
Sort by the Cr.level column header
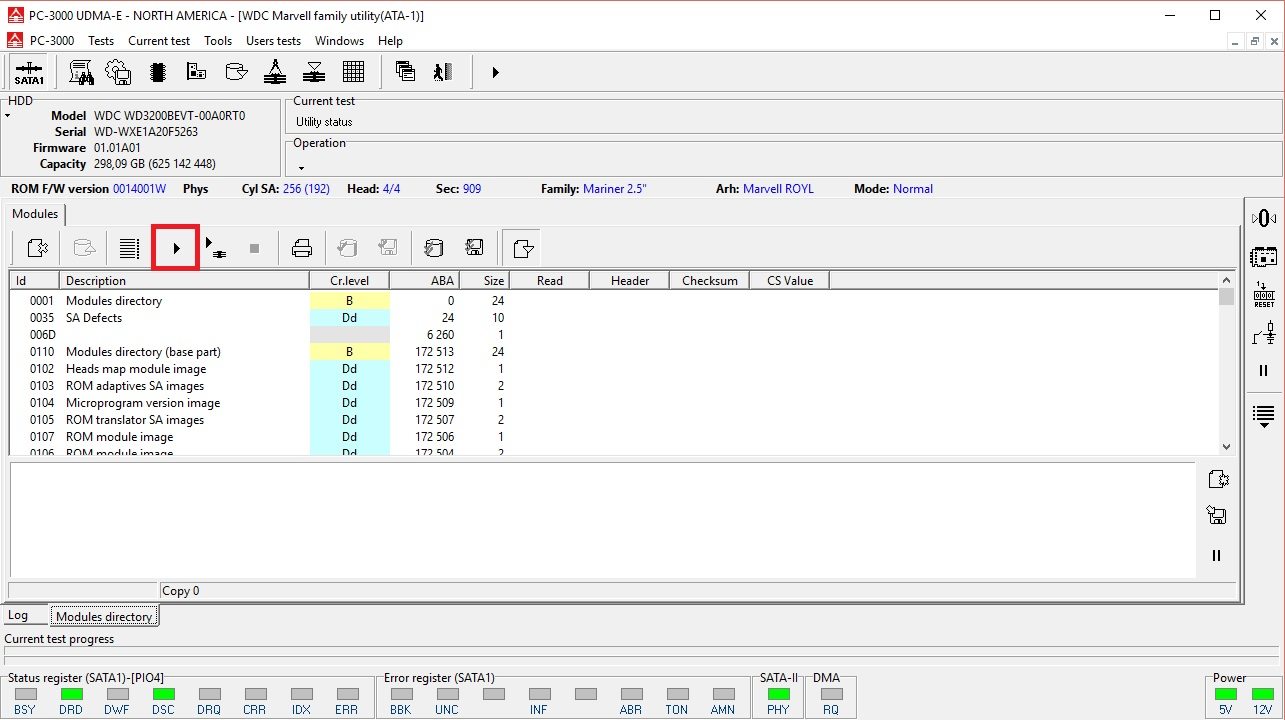point(350,281)
